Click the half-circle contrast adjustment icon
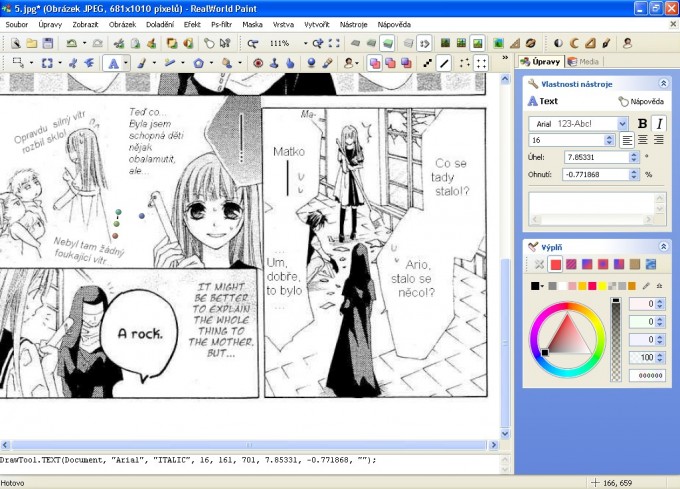 (558, 43)
